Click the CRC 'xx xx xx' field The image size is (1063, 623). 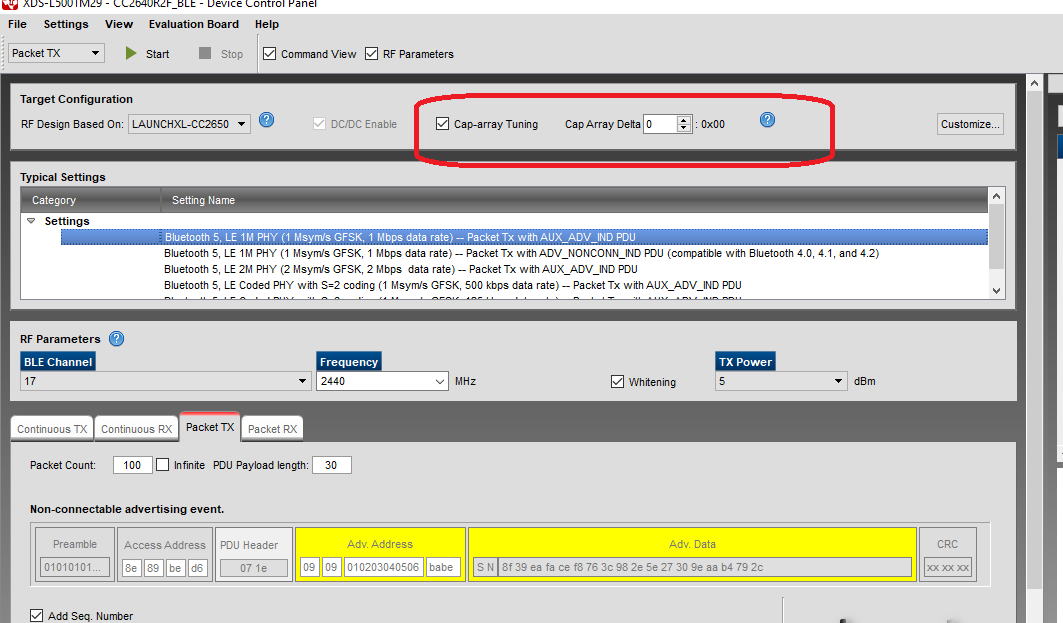coord(948,567)
